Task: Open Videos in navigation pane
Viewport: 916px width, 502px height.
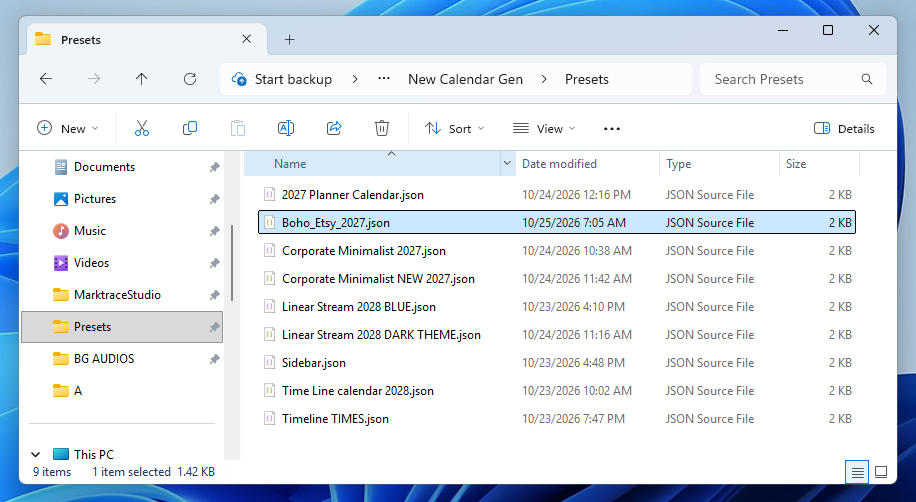Action: point(91,263)
